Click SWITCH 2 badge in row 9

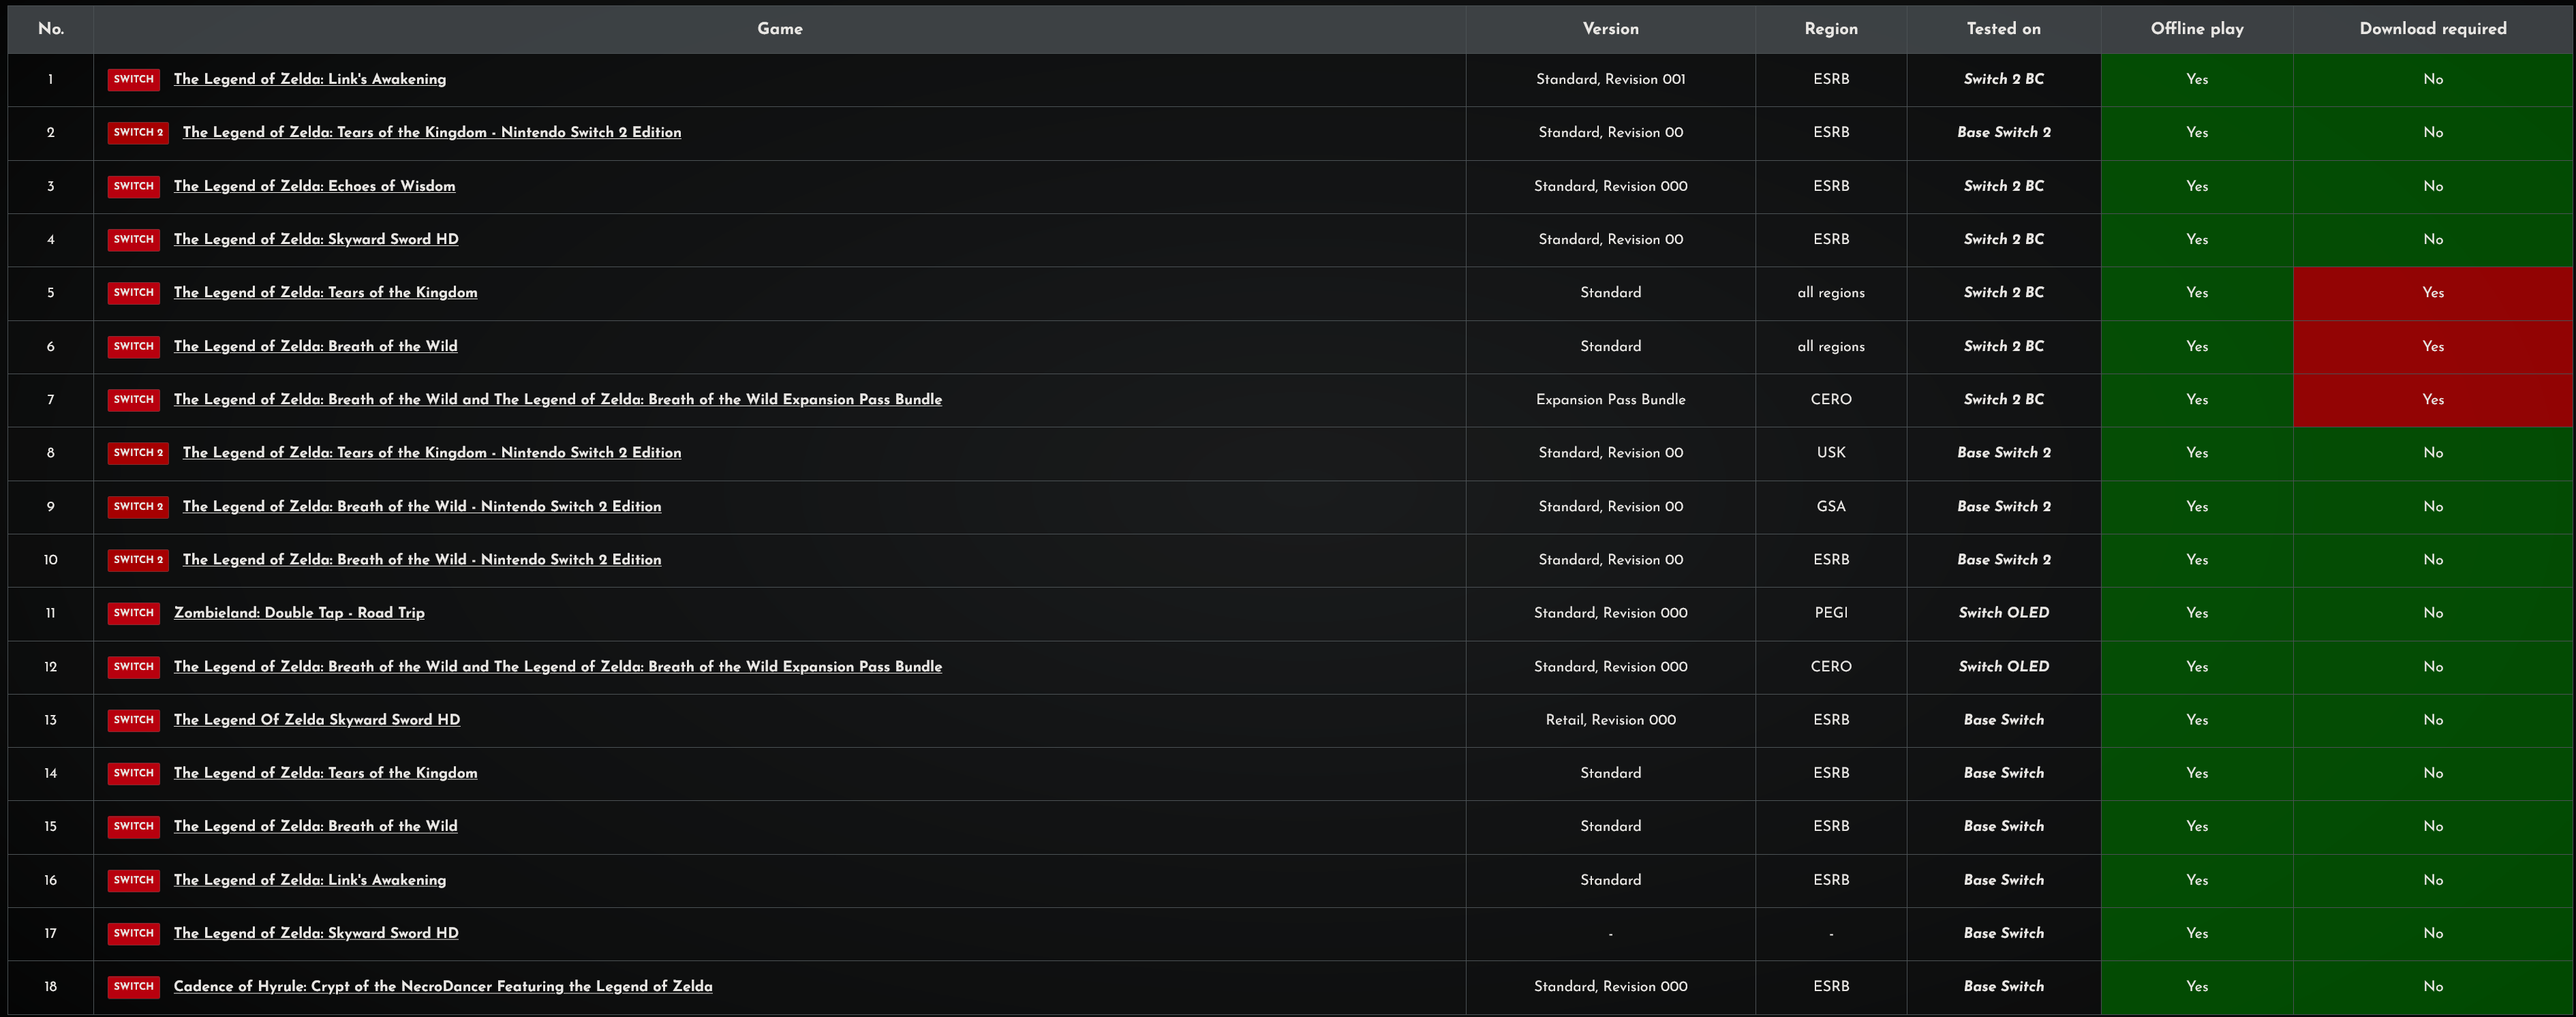(138, 506)
